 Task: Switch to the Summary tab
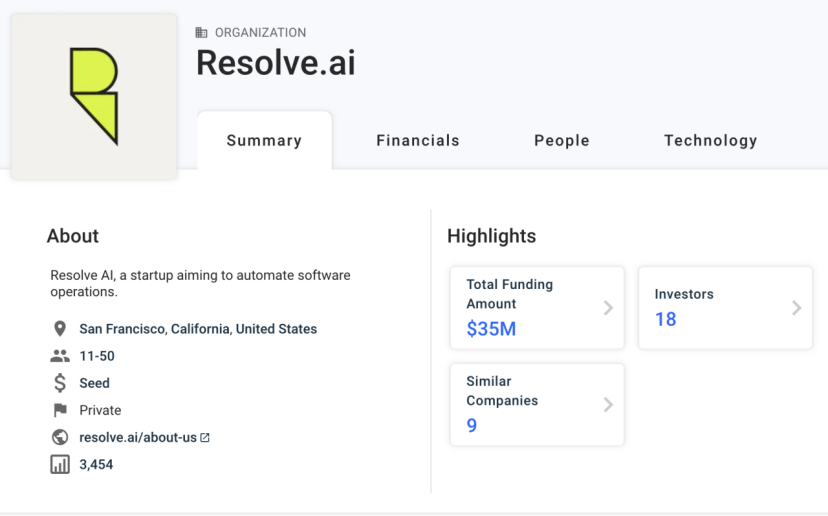point(265,140)
